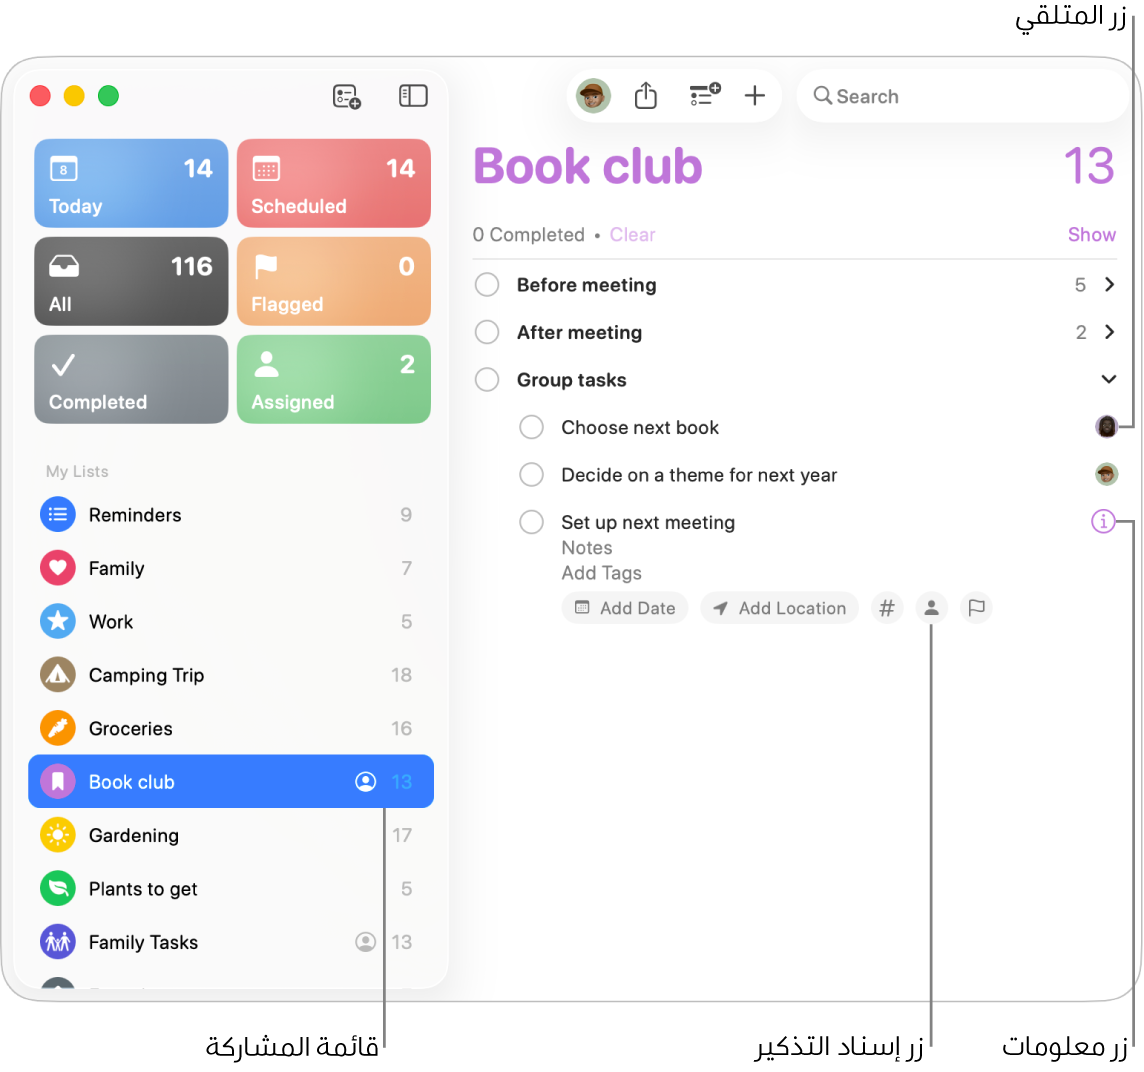Mark Before meeting as complete
This screenshot has width=1144, height=1072.
(x=487, y=285)
